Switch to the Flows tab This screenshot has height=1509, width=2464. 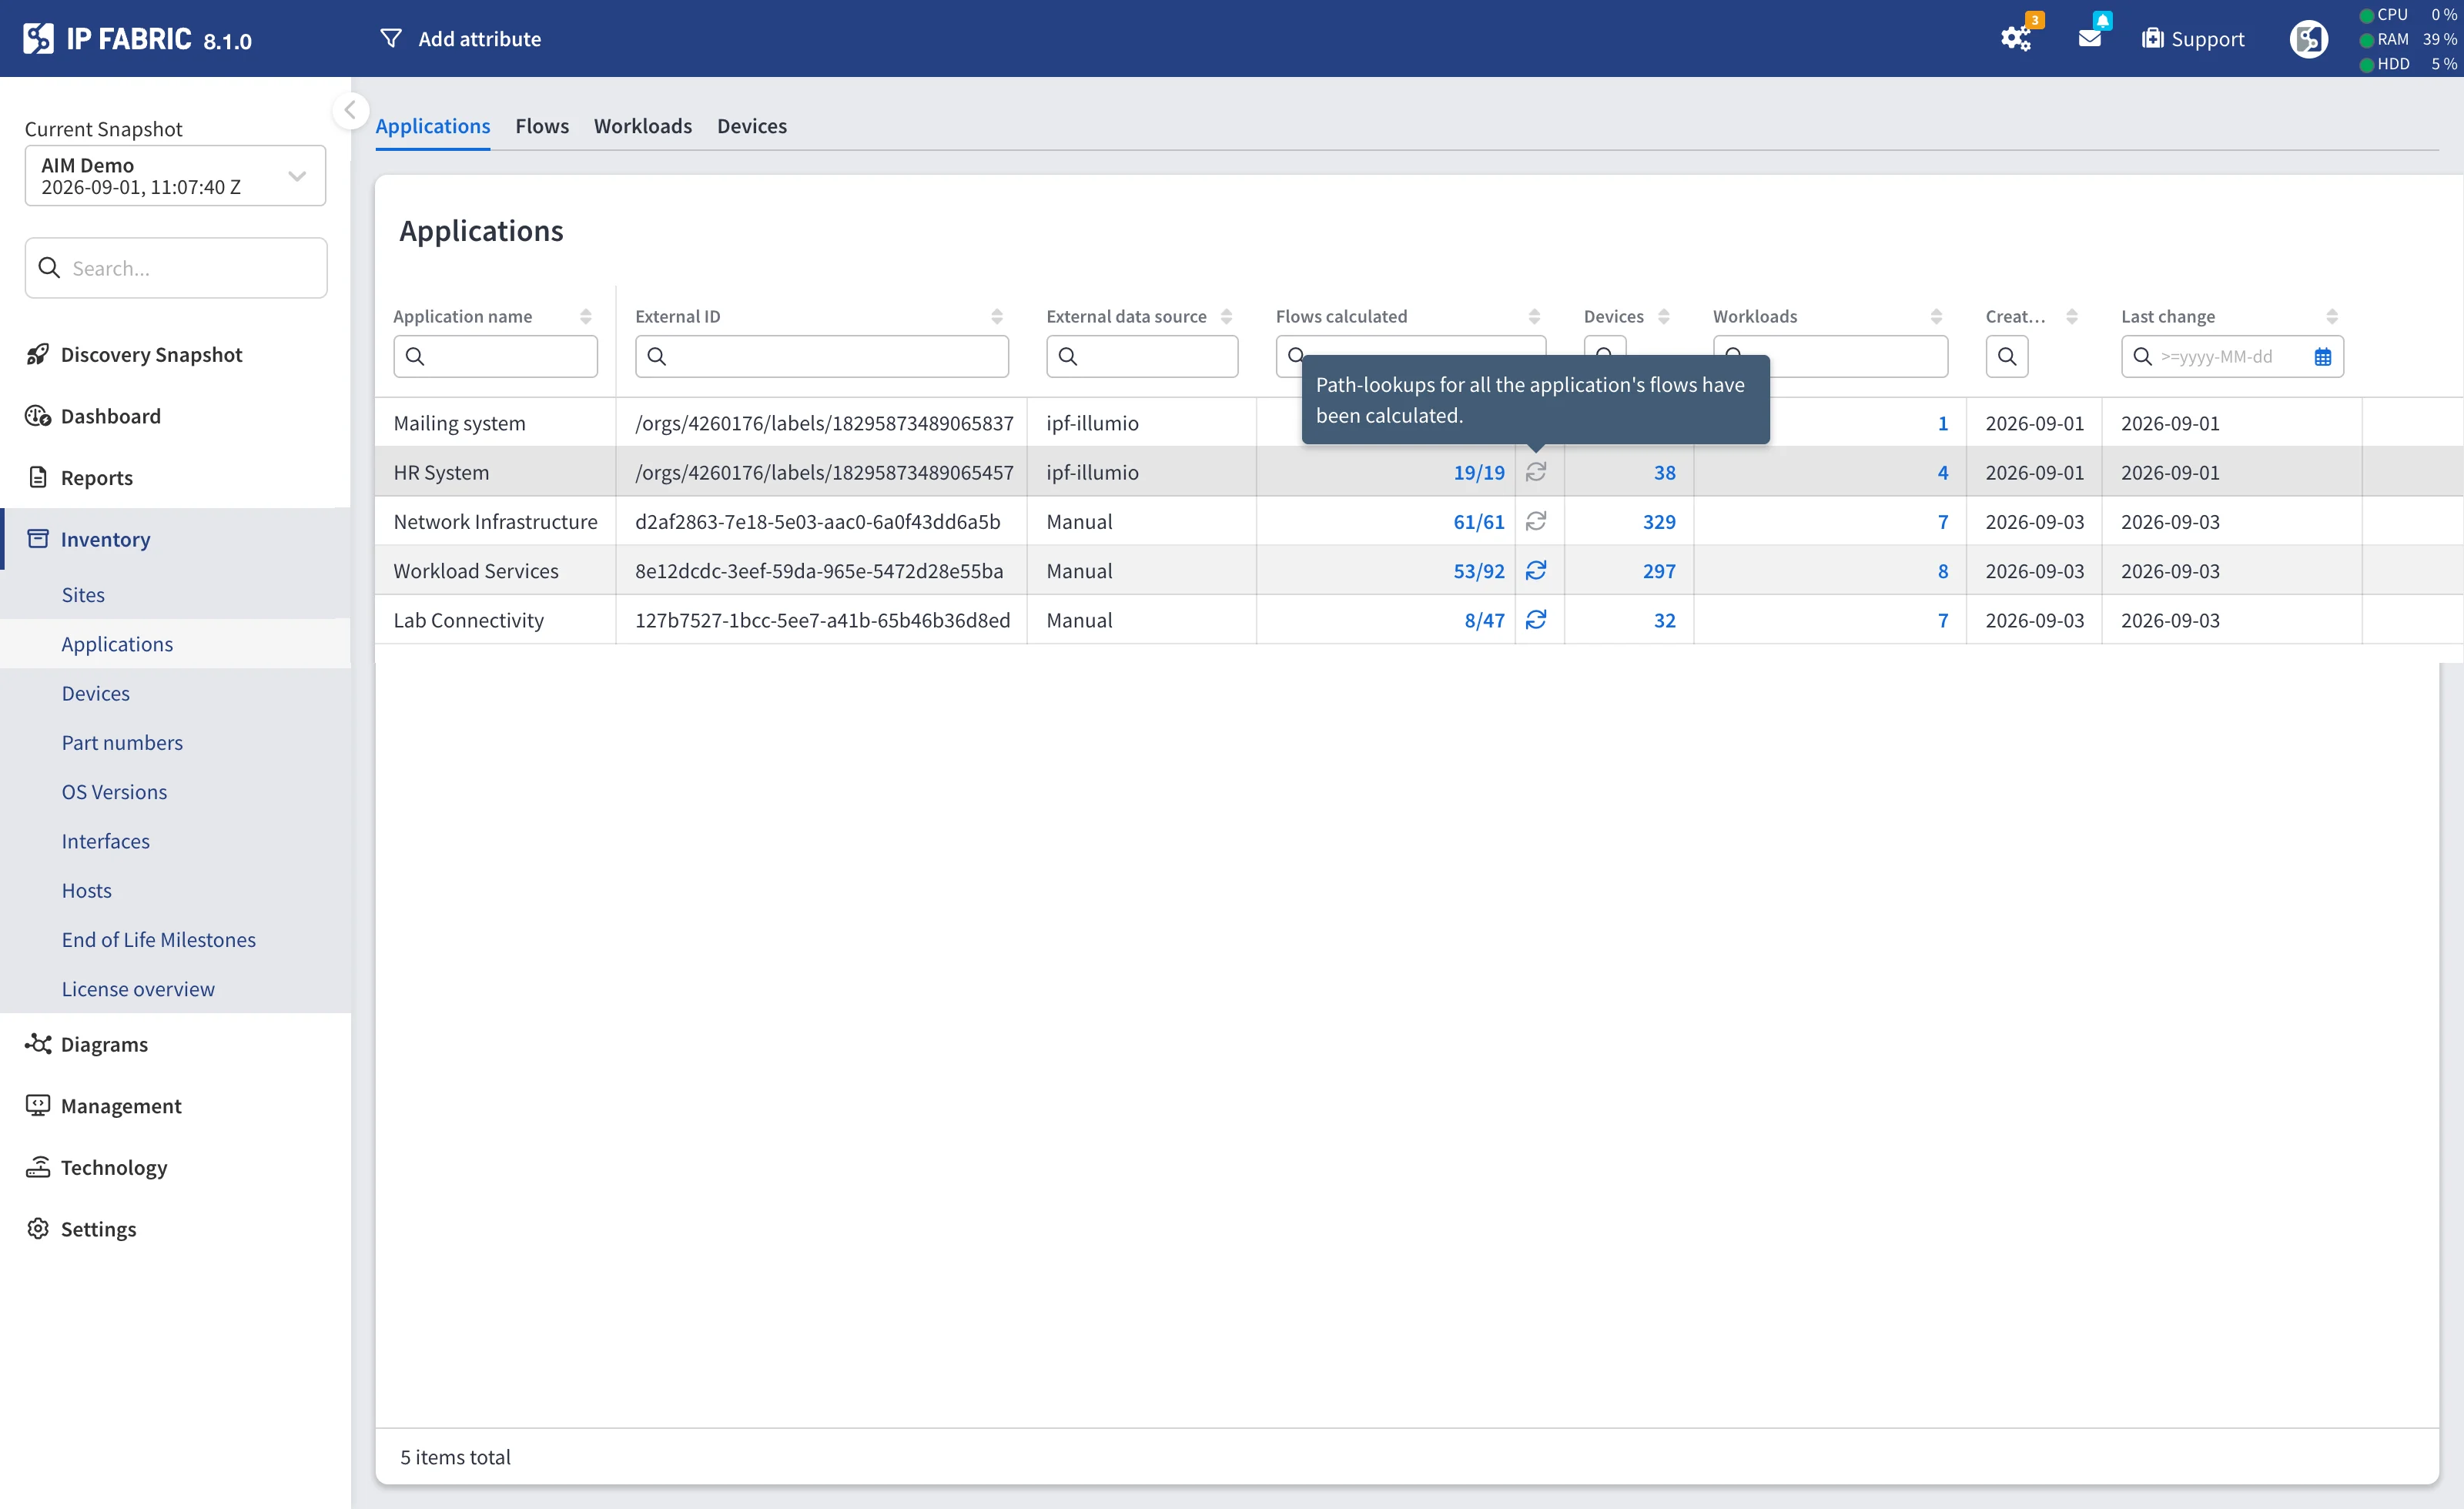point(542,126)
